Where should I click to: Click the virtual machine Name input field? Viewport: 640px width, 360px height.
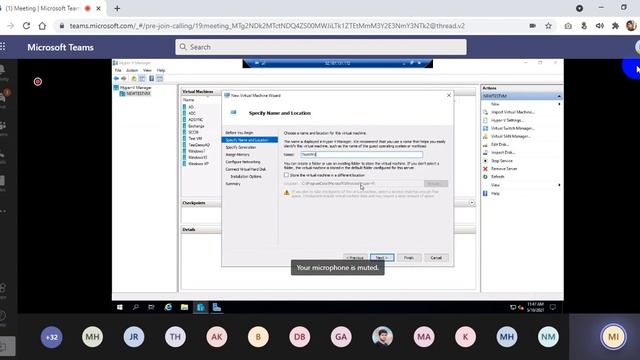[x=362, y=155]
